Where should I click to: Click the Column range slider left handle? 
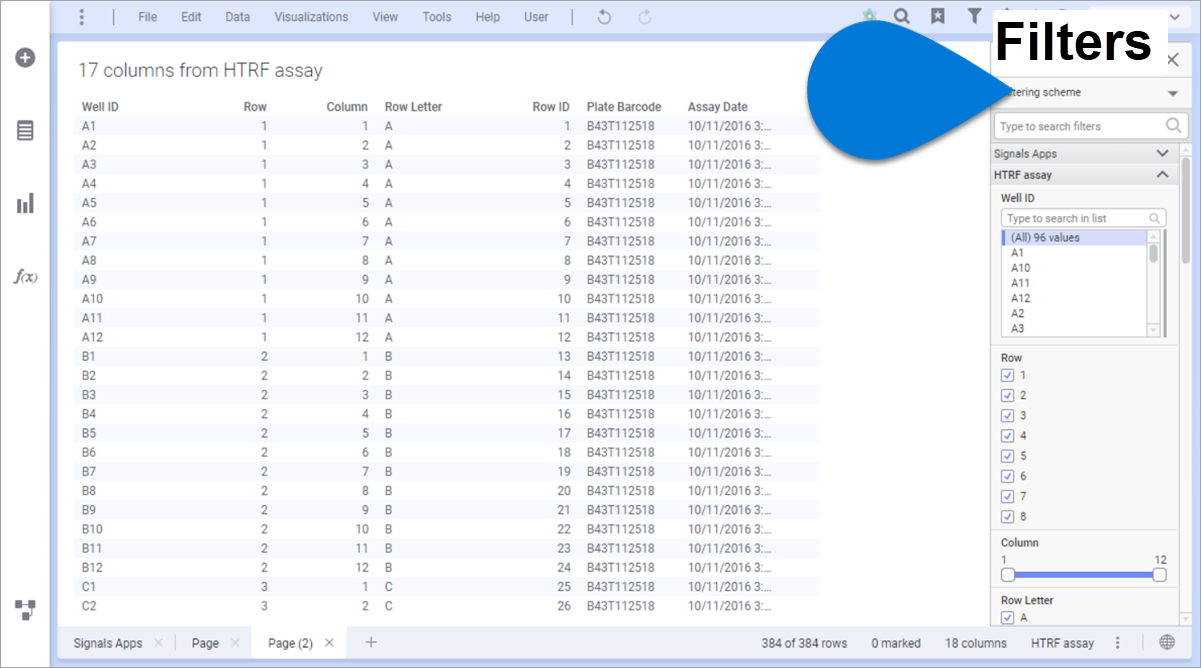coord(1008,575)
